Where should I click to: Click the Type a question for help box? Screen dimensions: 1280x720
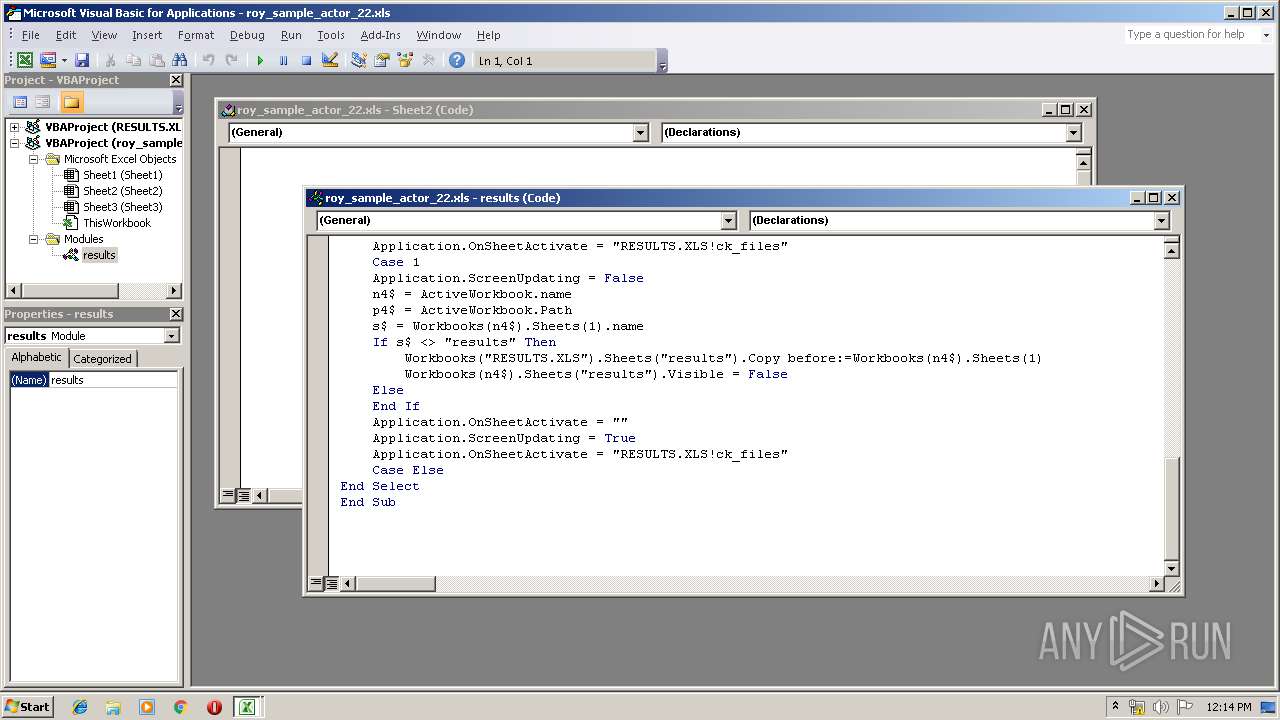(1190, 34)
